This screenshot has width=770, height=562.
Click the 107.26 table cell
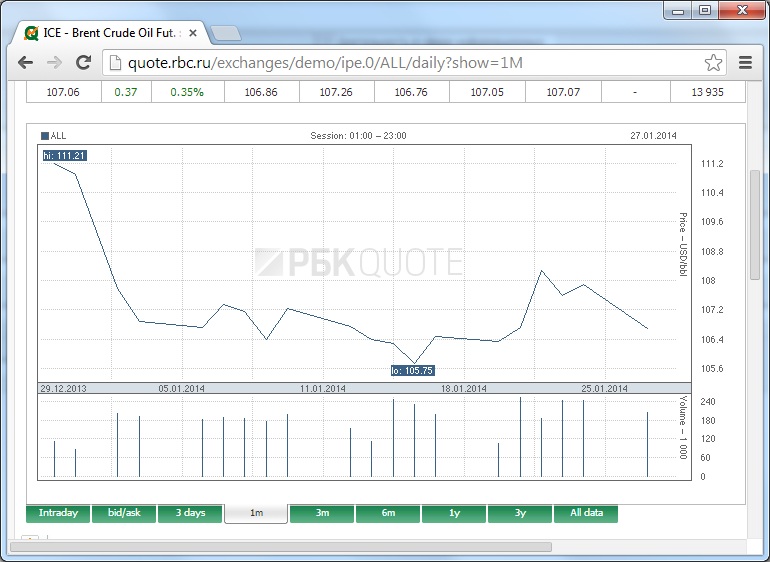pyautogui.click(x=336, y=92)
